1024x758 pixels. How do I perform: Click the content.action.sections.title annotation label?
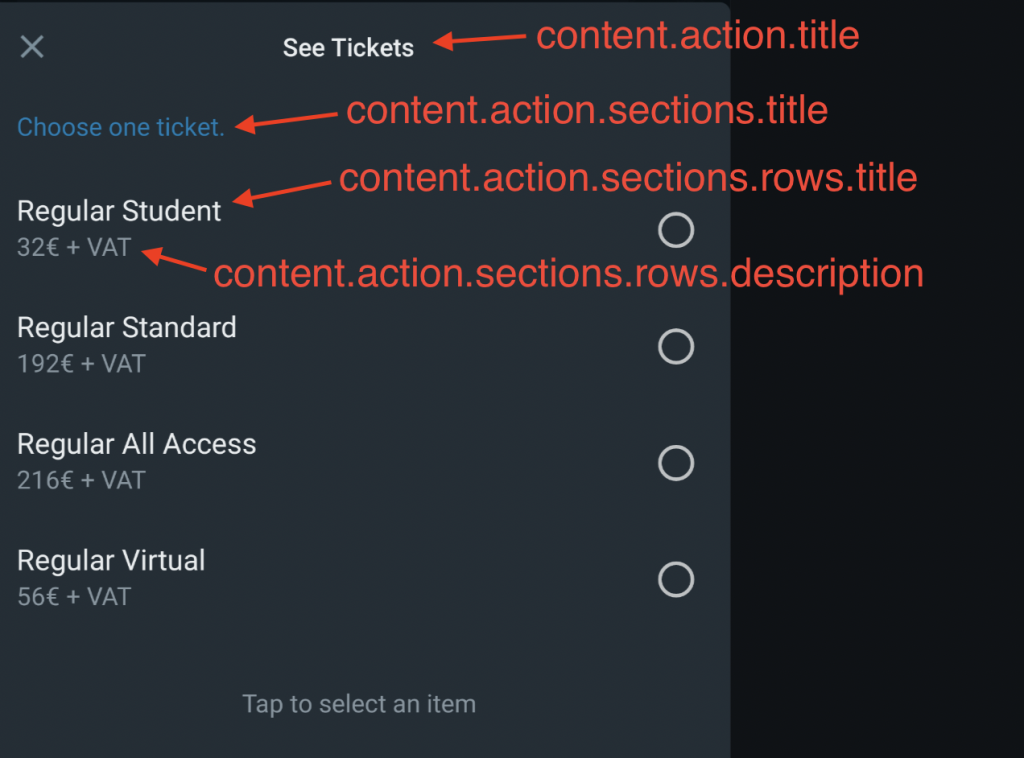[587, 110]
